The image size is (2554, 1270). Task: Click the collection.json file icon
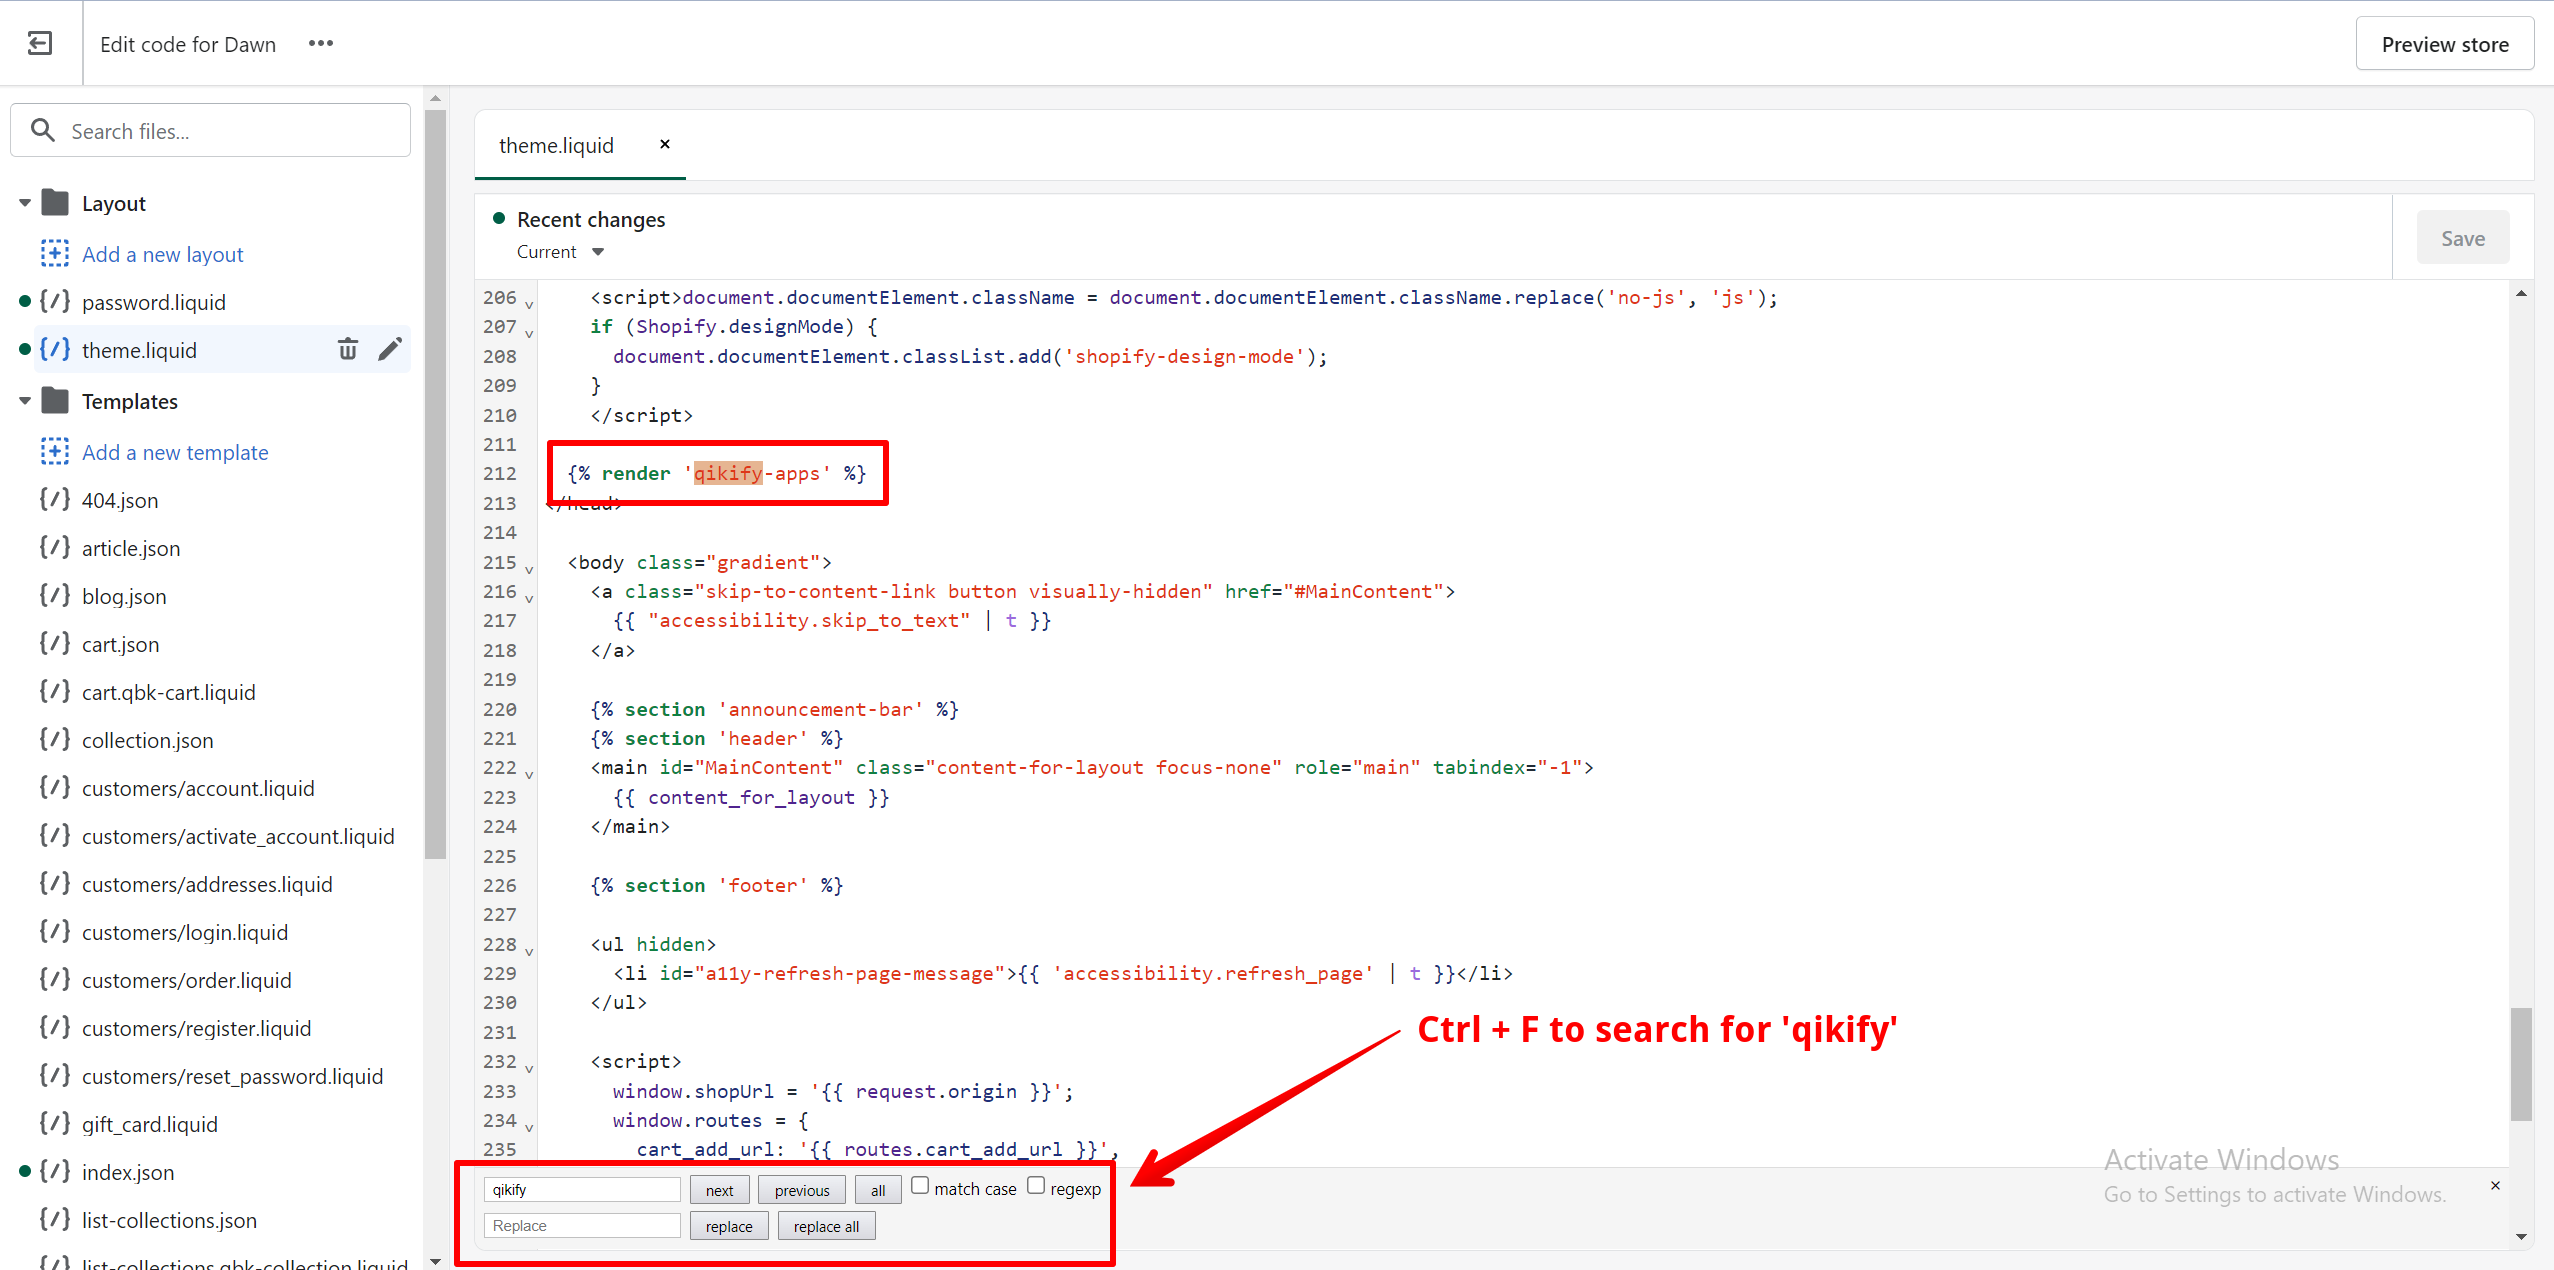pos(55,738)
